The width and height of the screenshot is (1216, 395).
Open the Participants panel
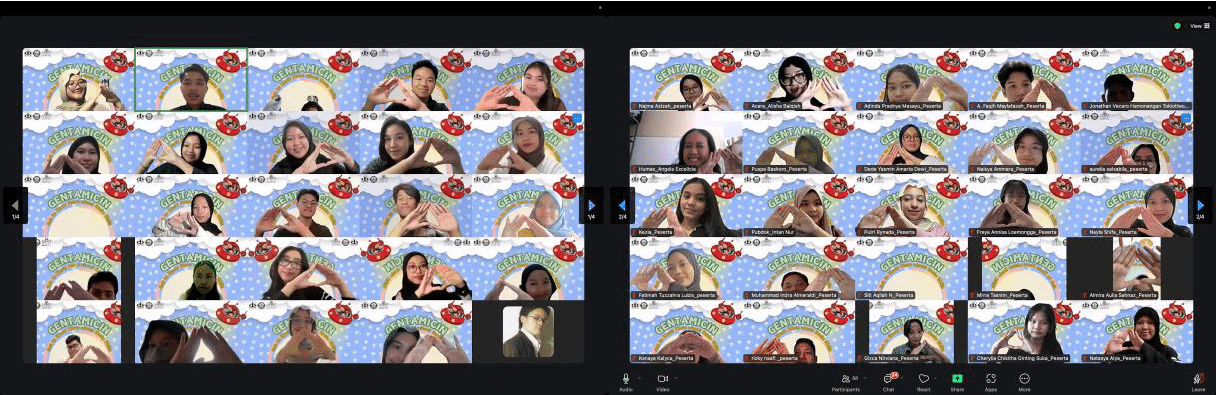[x=846, y=379]
